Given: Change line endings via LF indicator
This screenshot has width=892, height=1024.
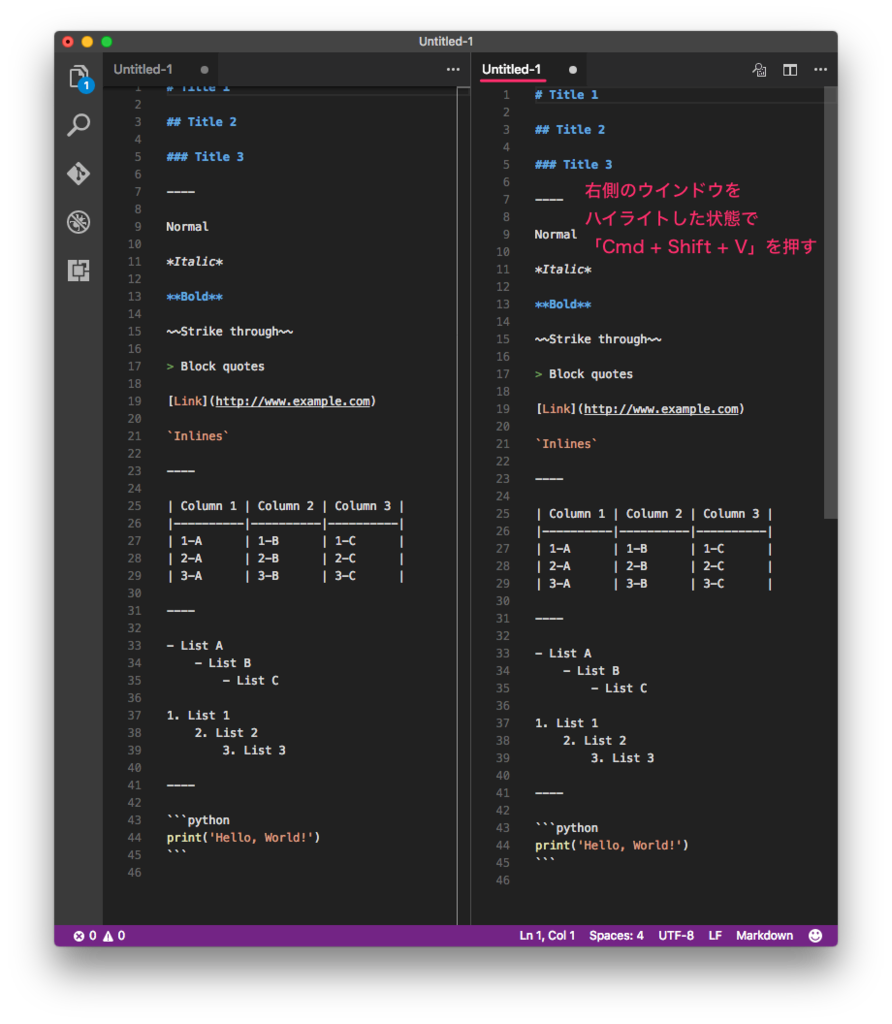Looking at the screenshot, I should (715, 936).
